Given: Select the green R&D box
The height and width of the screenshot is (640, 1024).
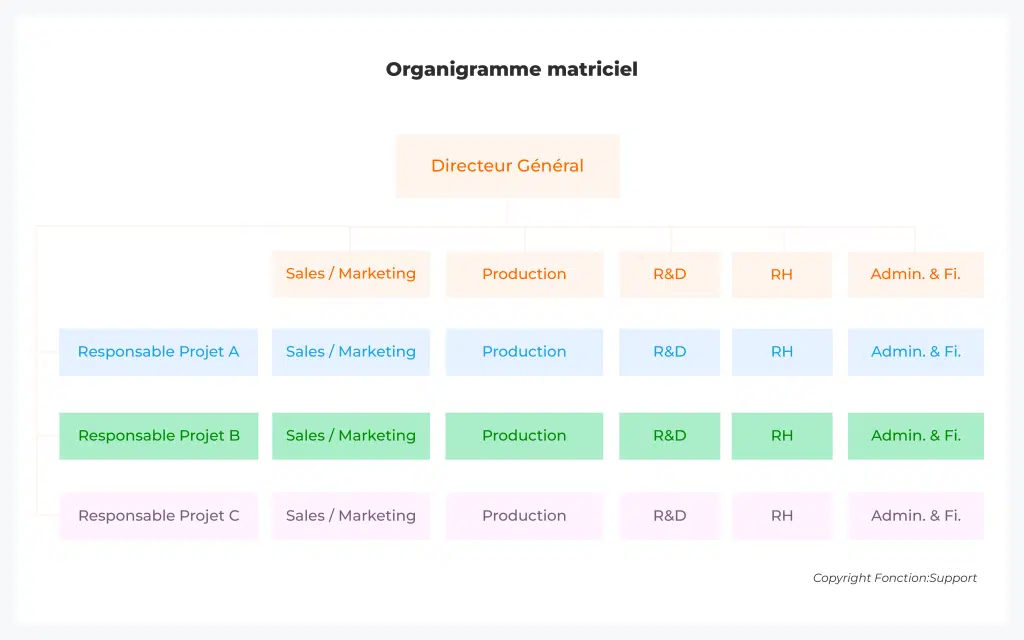Looking at the screenshot, I should pos(669,436).
